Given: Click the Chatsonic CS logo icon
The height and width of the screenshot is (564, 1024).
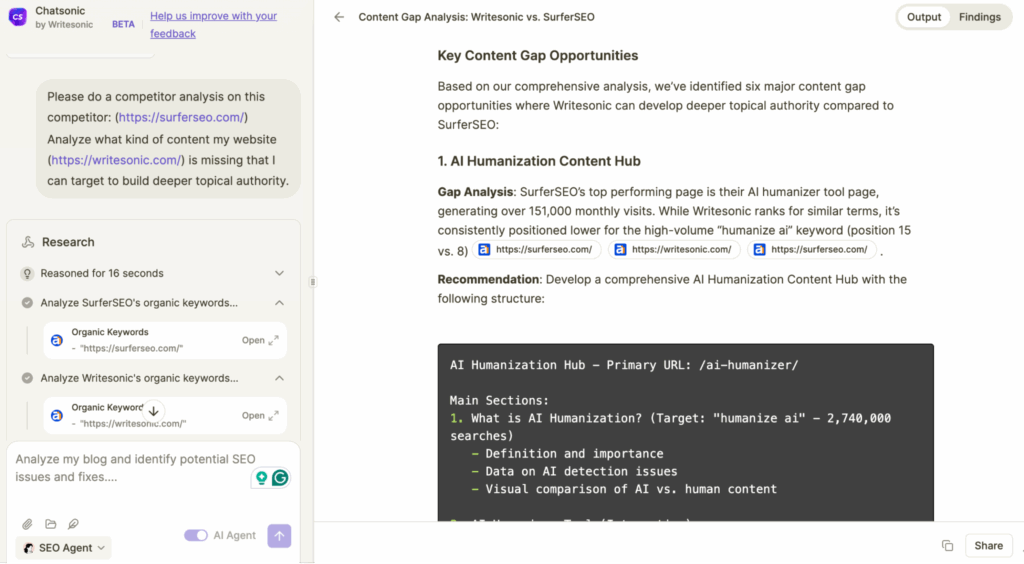Looking at the screenshot, I should pyautogui.click(x=18, y=17).
